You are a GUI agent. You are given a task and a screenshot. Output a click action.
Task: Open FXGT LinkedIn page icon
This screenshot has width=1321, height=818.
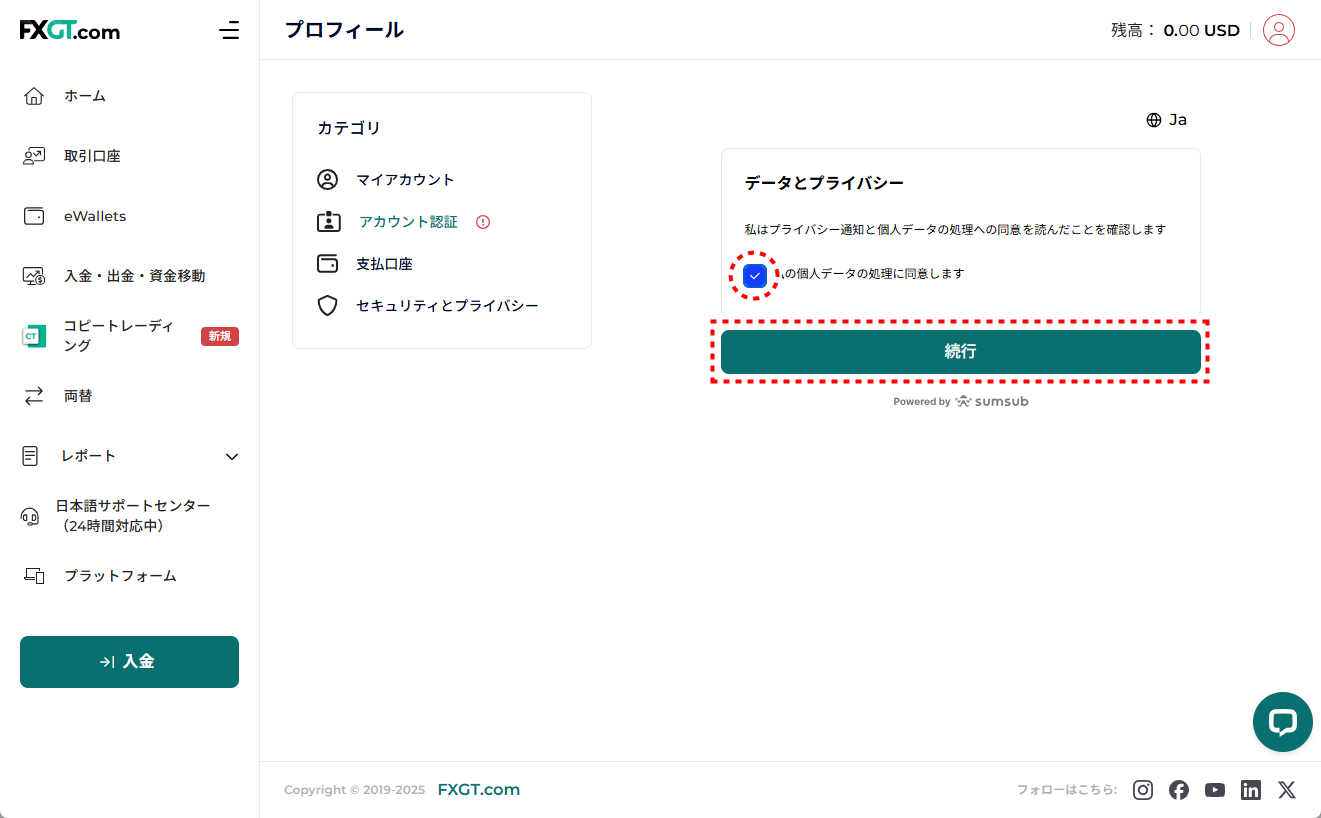[1251, 790]
